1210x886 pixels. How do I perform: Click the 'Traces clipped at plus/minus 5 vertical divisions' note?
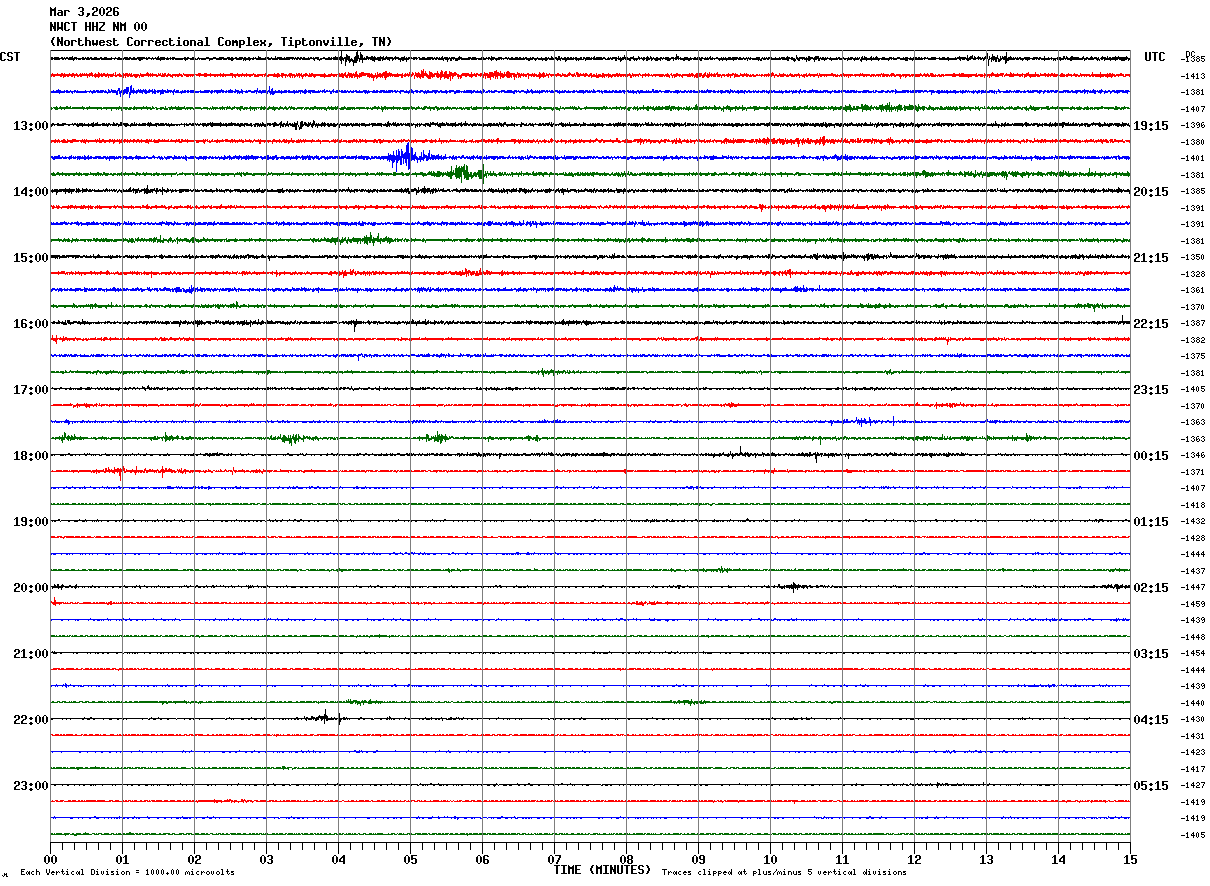(x=784, y=873)
